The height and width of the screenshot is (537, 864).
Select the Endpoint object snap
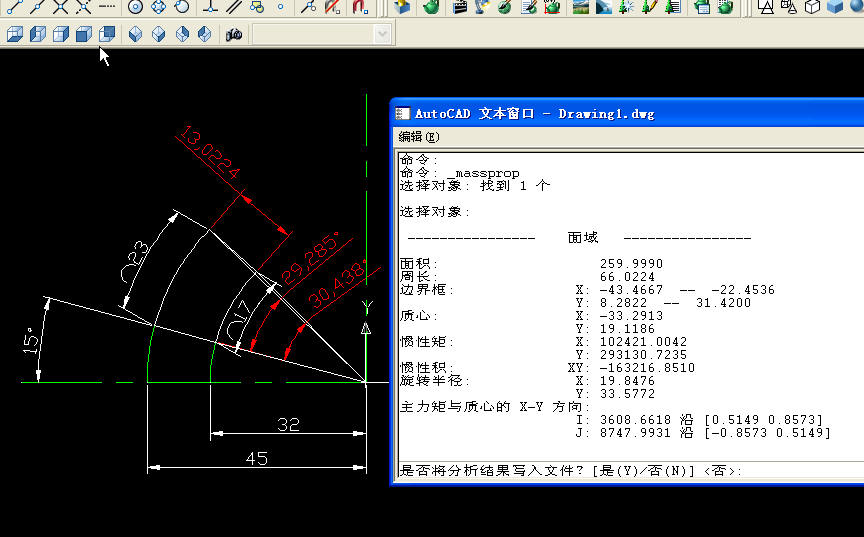(14, 7)
